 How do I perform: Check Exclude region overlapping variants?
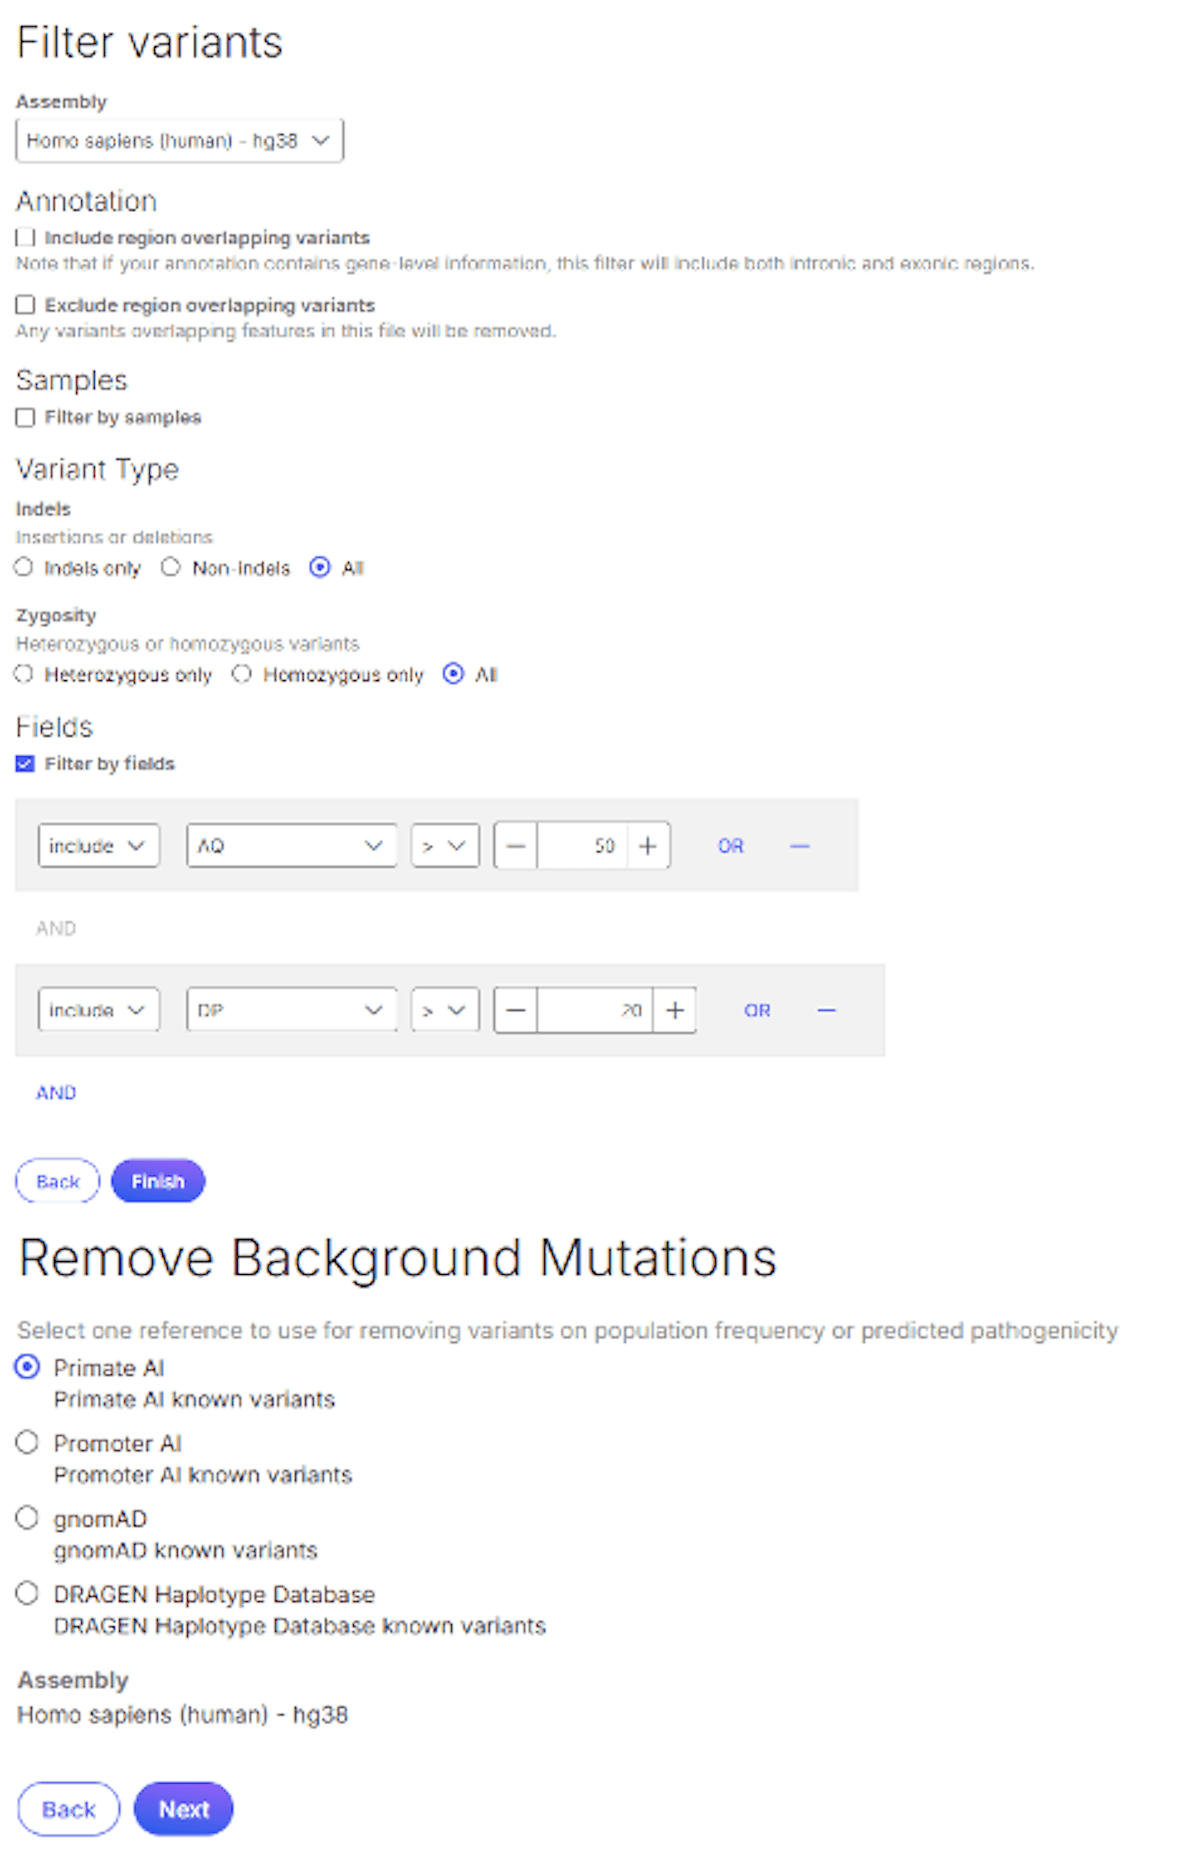[x=26, y=305]
